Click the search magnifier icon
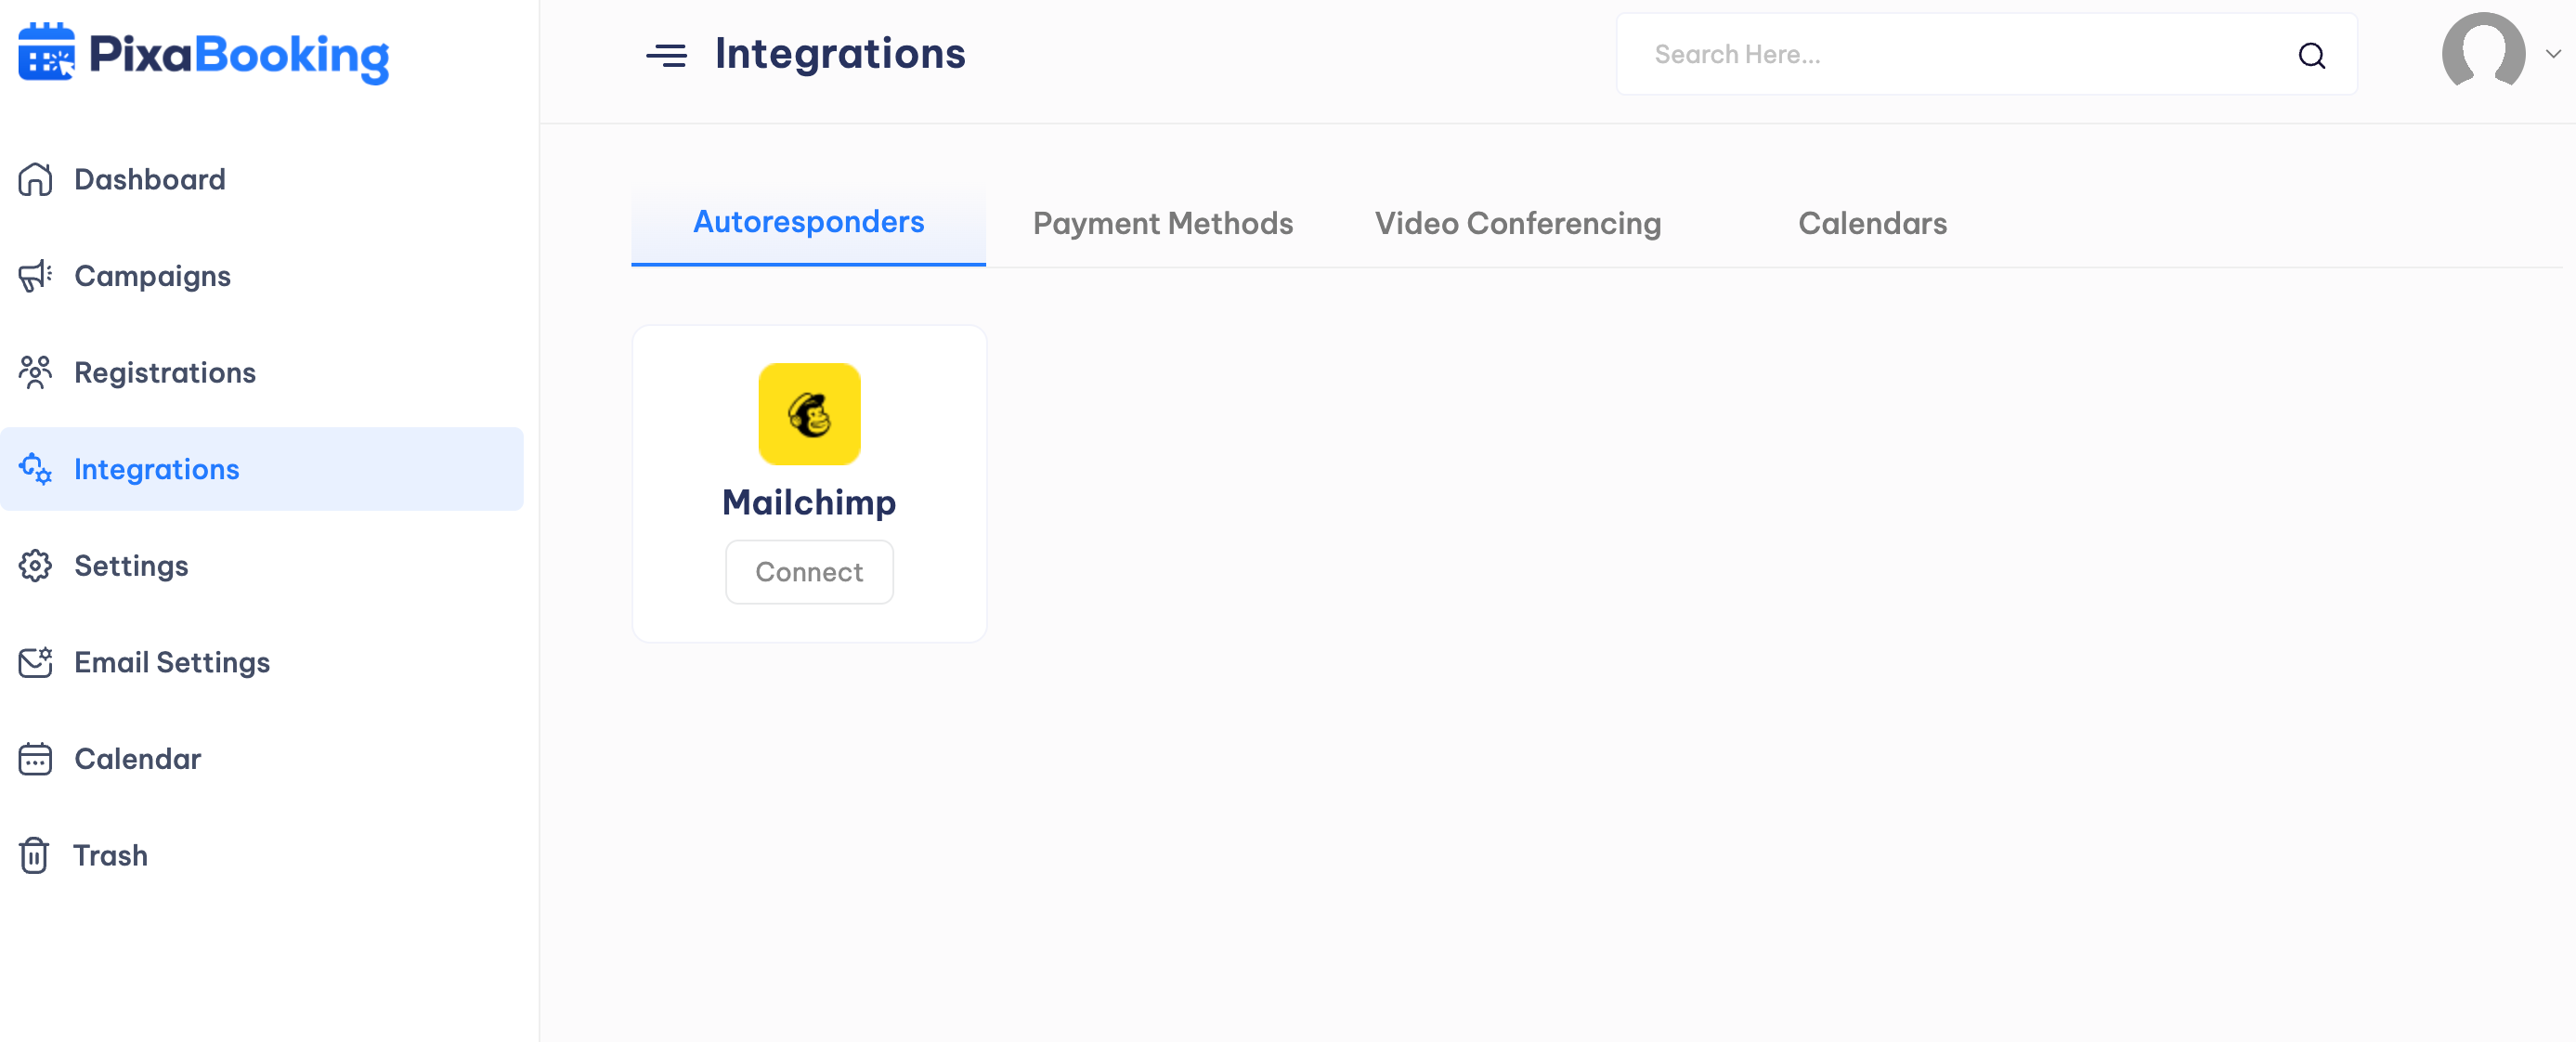 click(2311, 55)
